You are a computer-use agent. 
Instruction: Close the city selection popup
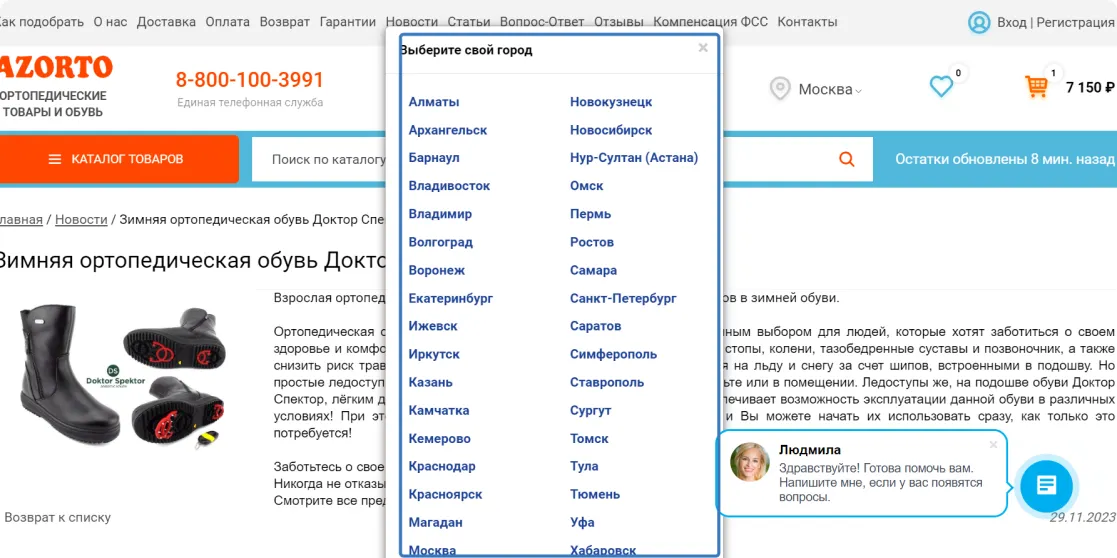[703, 48]
